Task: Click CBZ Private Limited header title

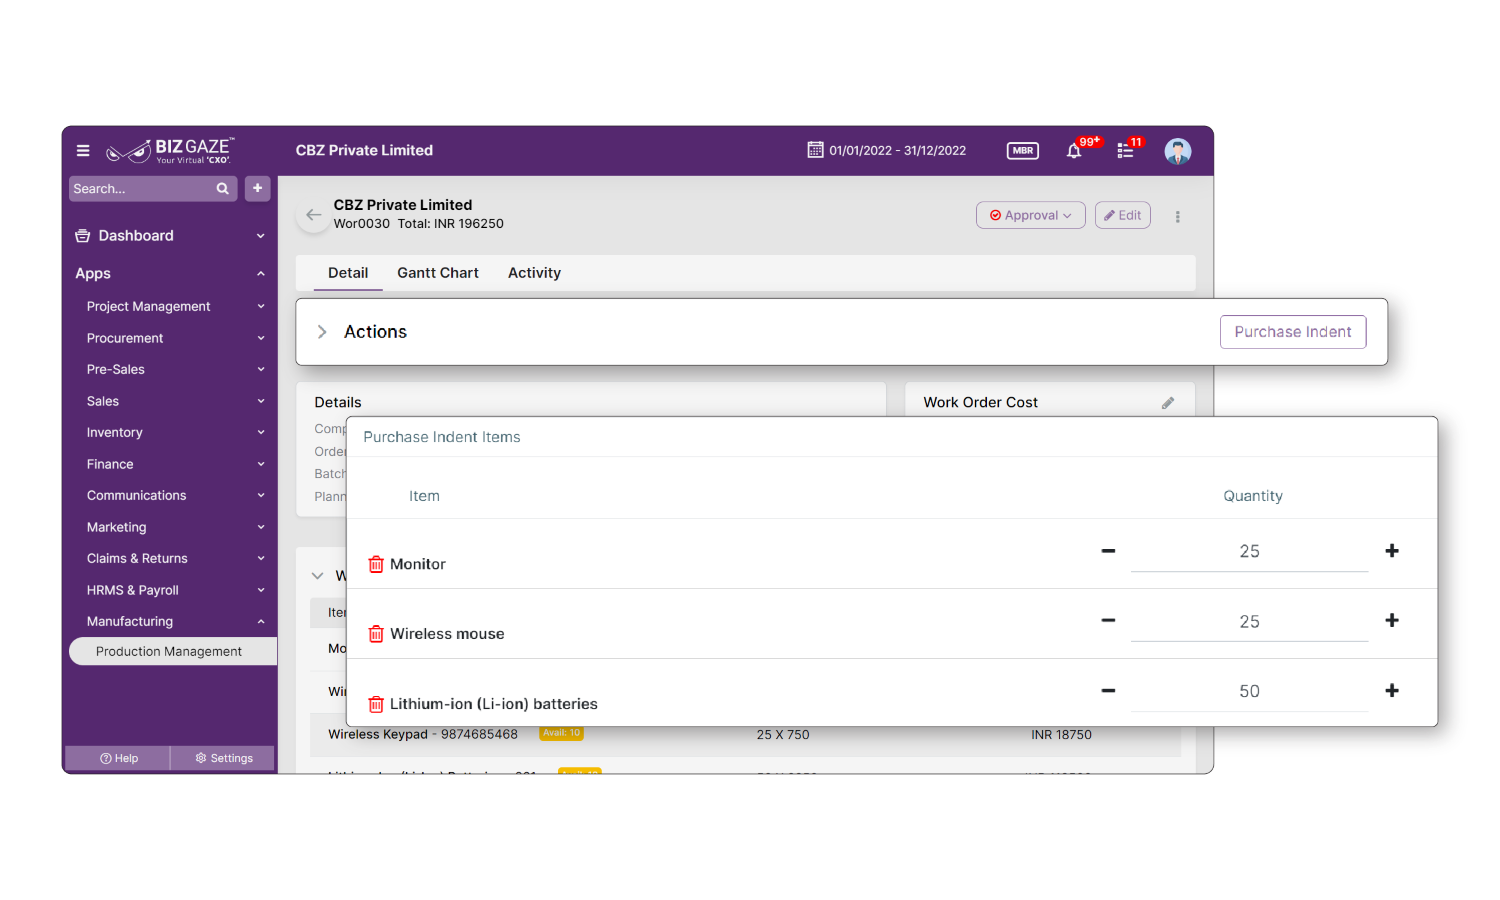Action: [364, 151]
